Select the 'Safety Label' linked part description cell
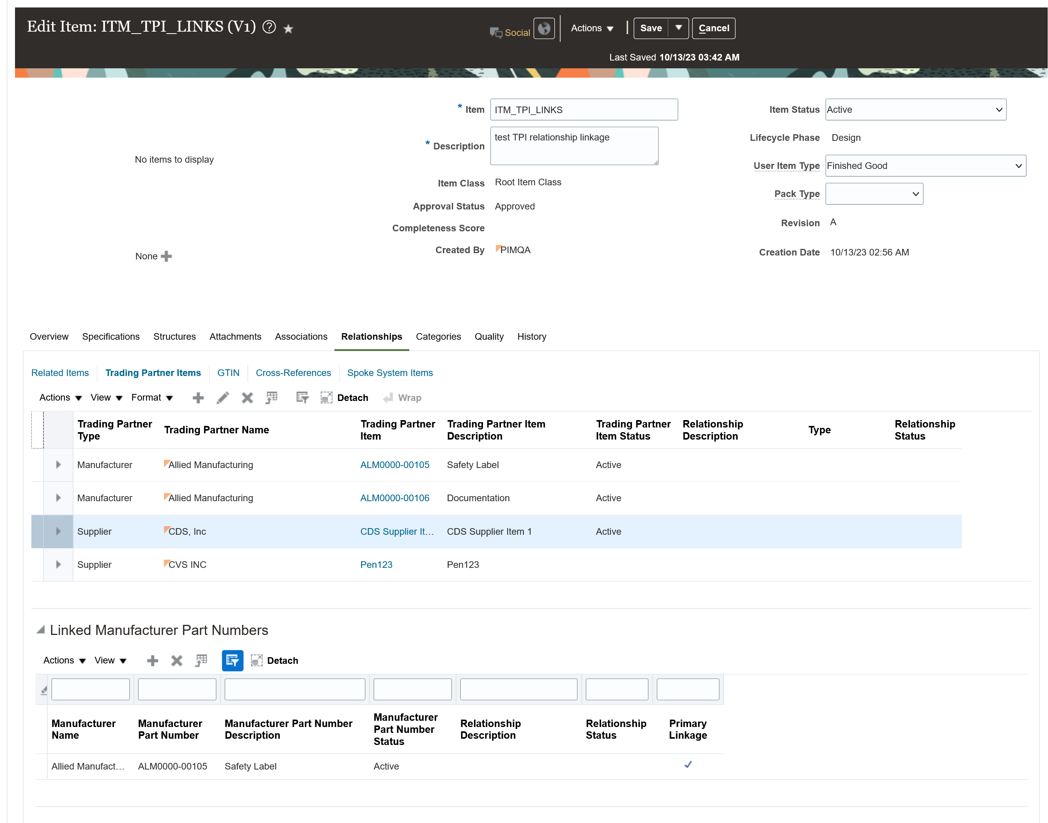Viewport: 1048px width, 823px height. point(251,767)
